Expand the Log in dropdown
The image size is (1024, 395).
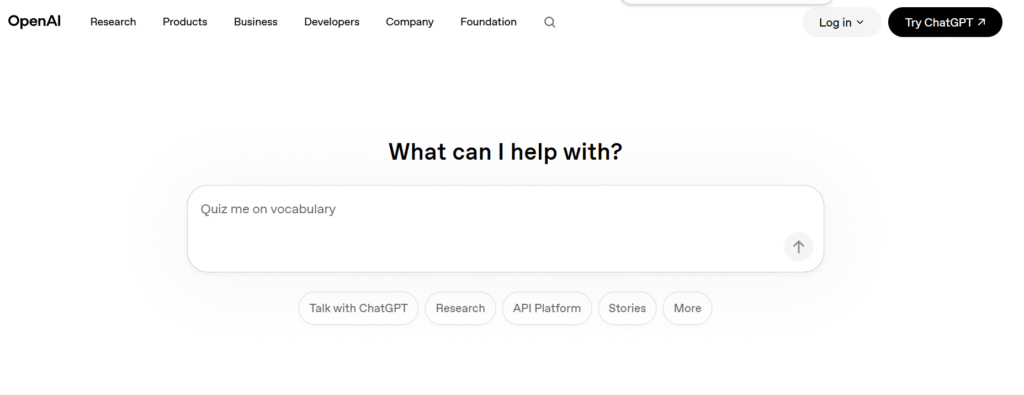(842, 22)
